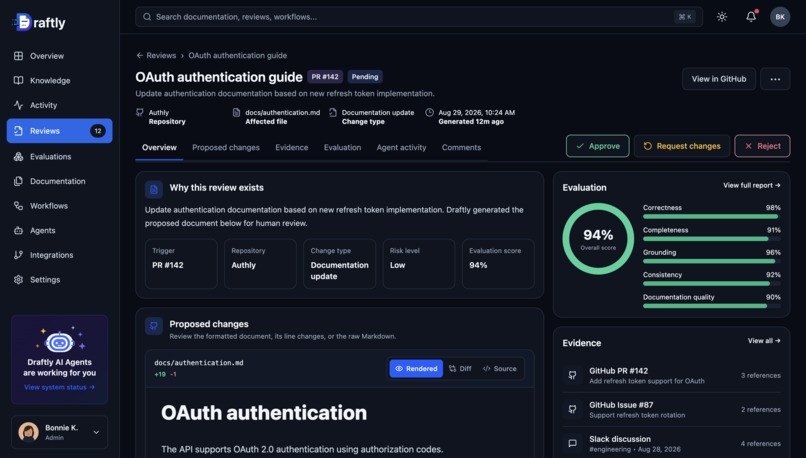Switch to Source view
This screenshot has width=806, height=458.
click(x=500, y=369)
